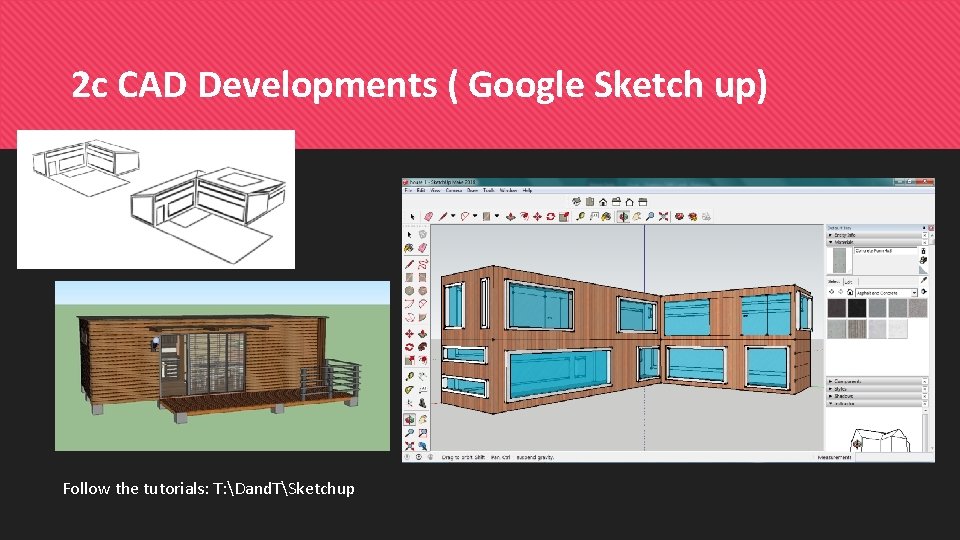The width and height of the screenshot is (960, 540).
Task: Open the Rectangle tool dropdown arrow
Action: 497,216
